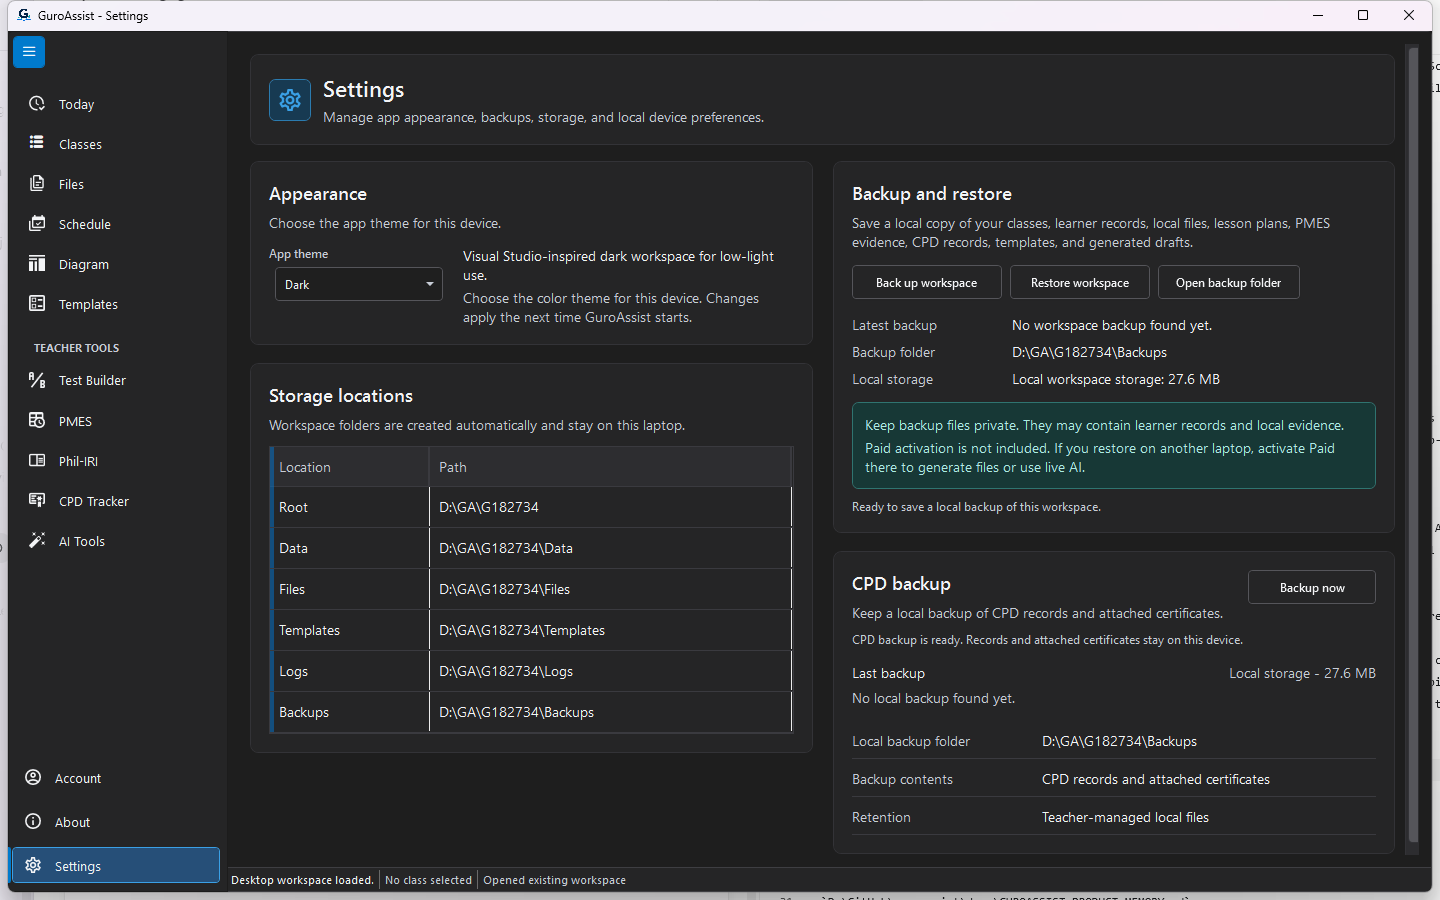Screen dimensions: 1440x900
Task: Click Open backup folder button
Action: (1228, 283)
